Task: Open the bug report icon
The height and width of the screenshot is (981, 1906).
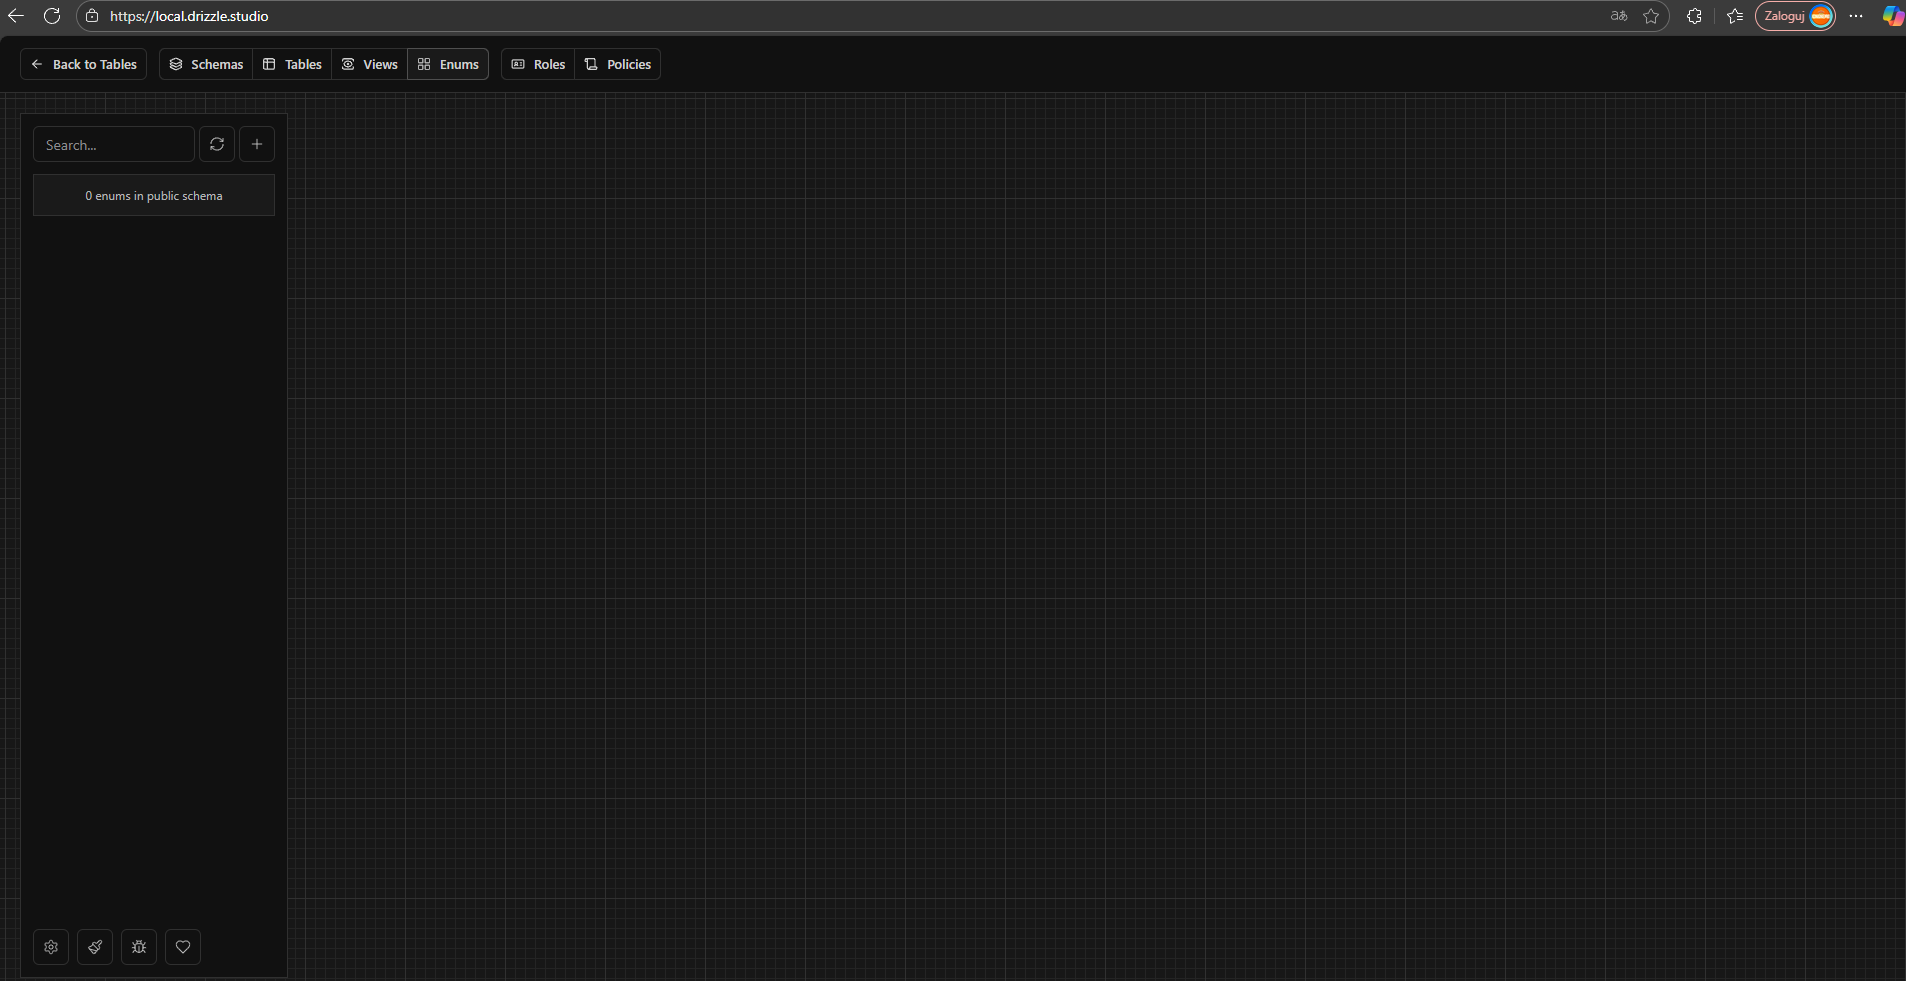Action: 139,947
